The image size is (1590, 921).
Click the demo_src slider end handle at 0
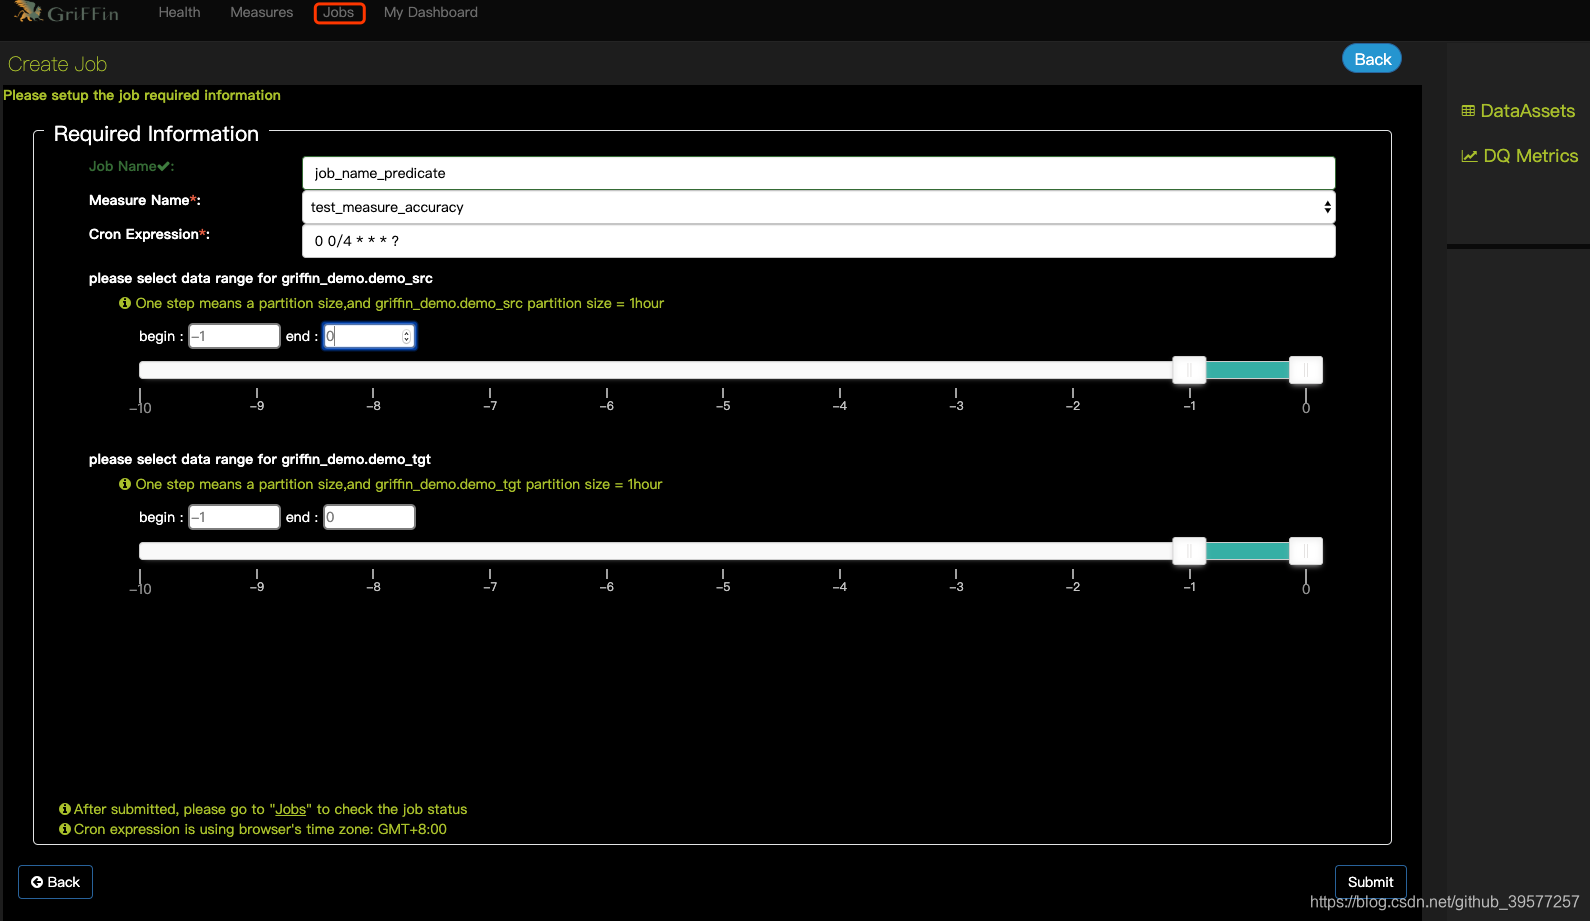pos(1306,370)
